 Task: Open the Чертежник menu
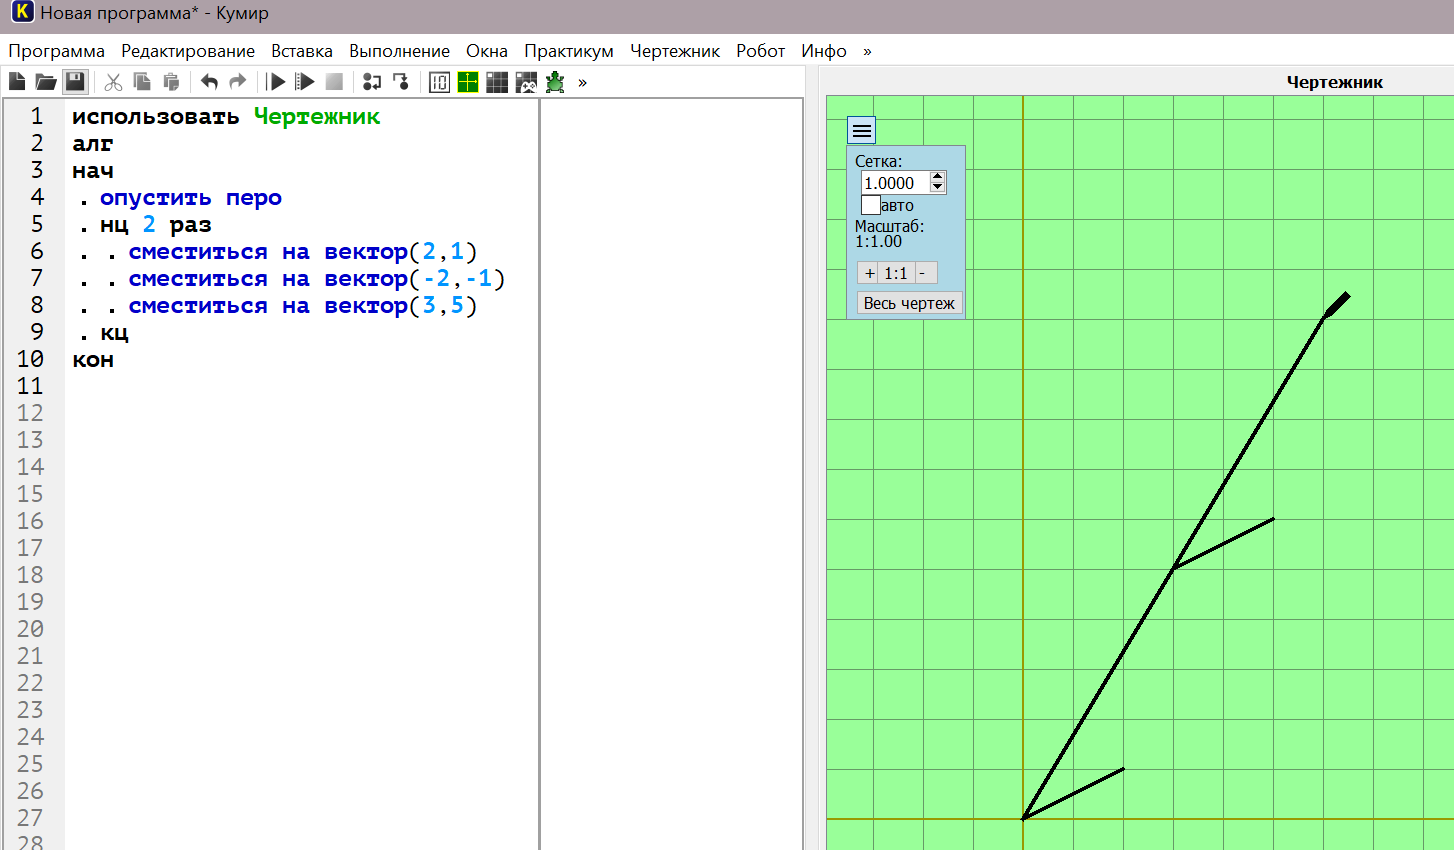click(675, 51)
